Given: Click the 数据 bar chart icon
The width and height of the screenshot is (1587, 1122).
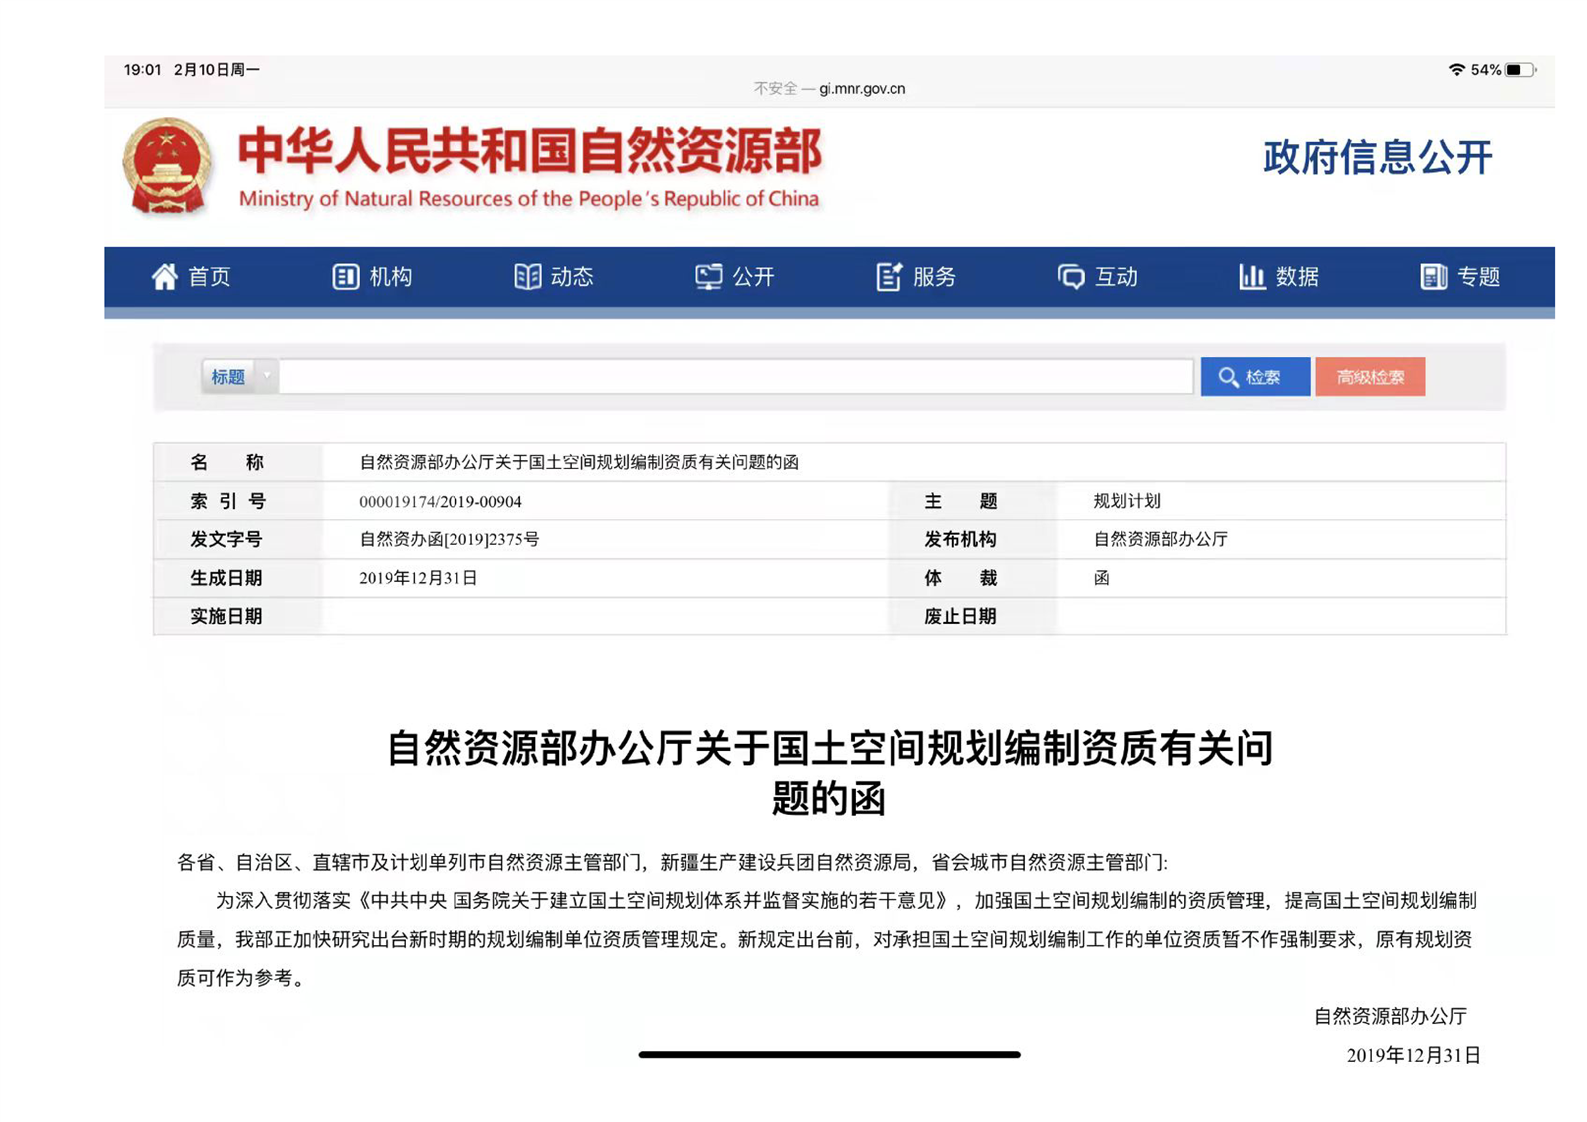Looking at the screenshot, I should tap(1251, 277).
